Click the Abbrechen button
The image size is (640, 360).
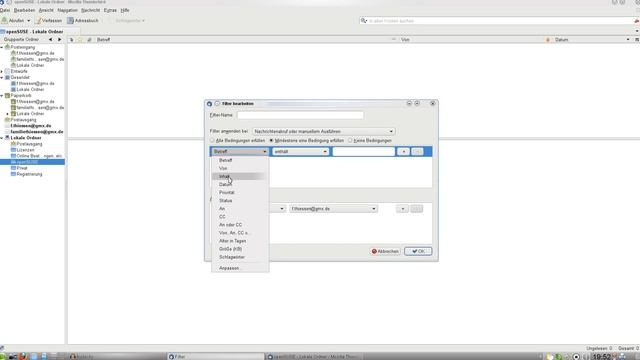[385, 251]
